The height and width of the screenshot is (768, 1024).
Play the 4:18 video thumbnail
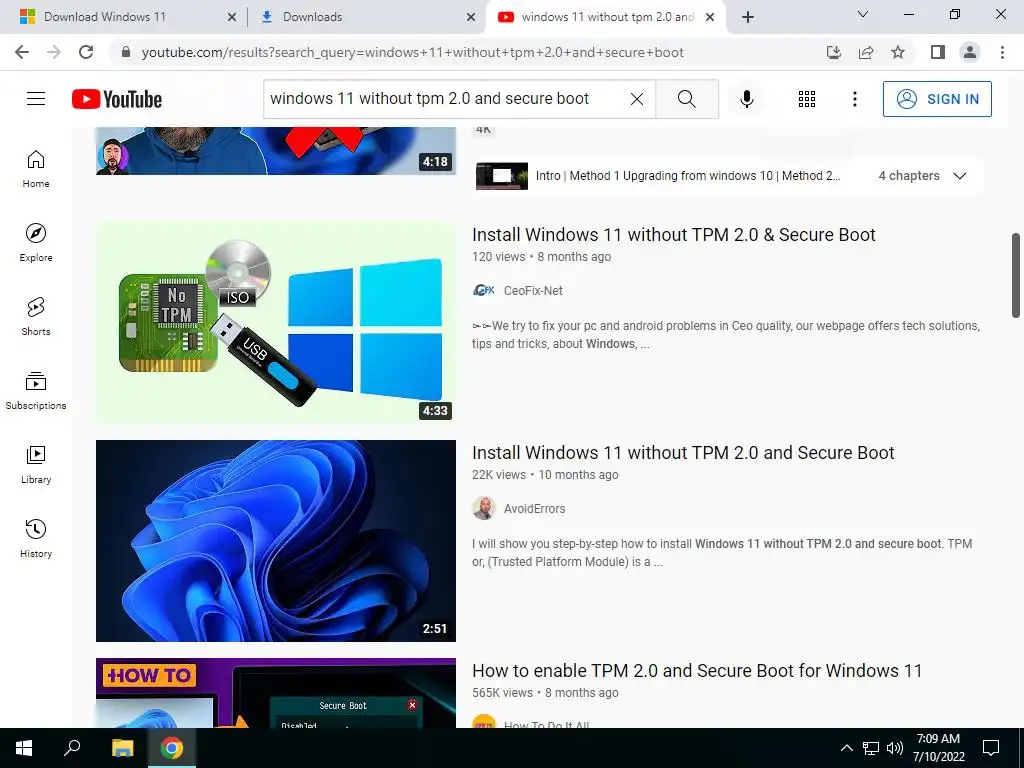[276, 151]
